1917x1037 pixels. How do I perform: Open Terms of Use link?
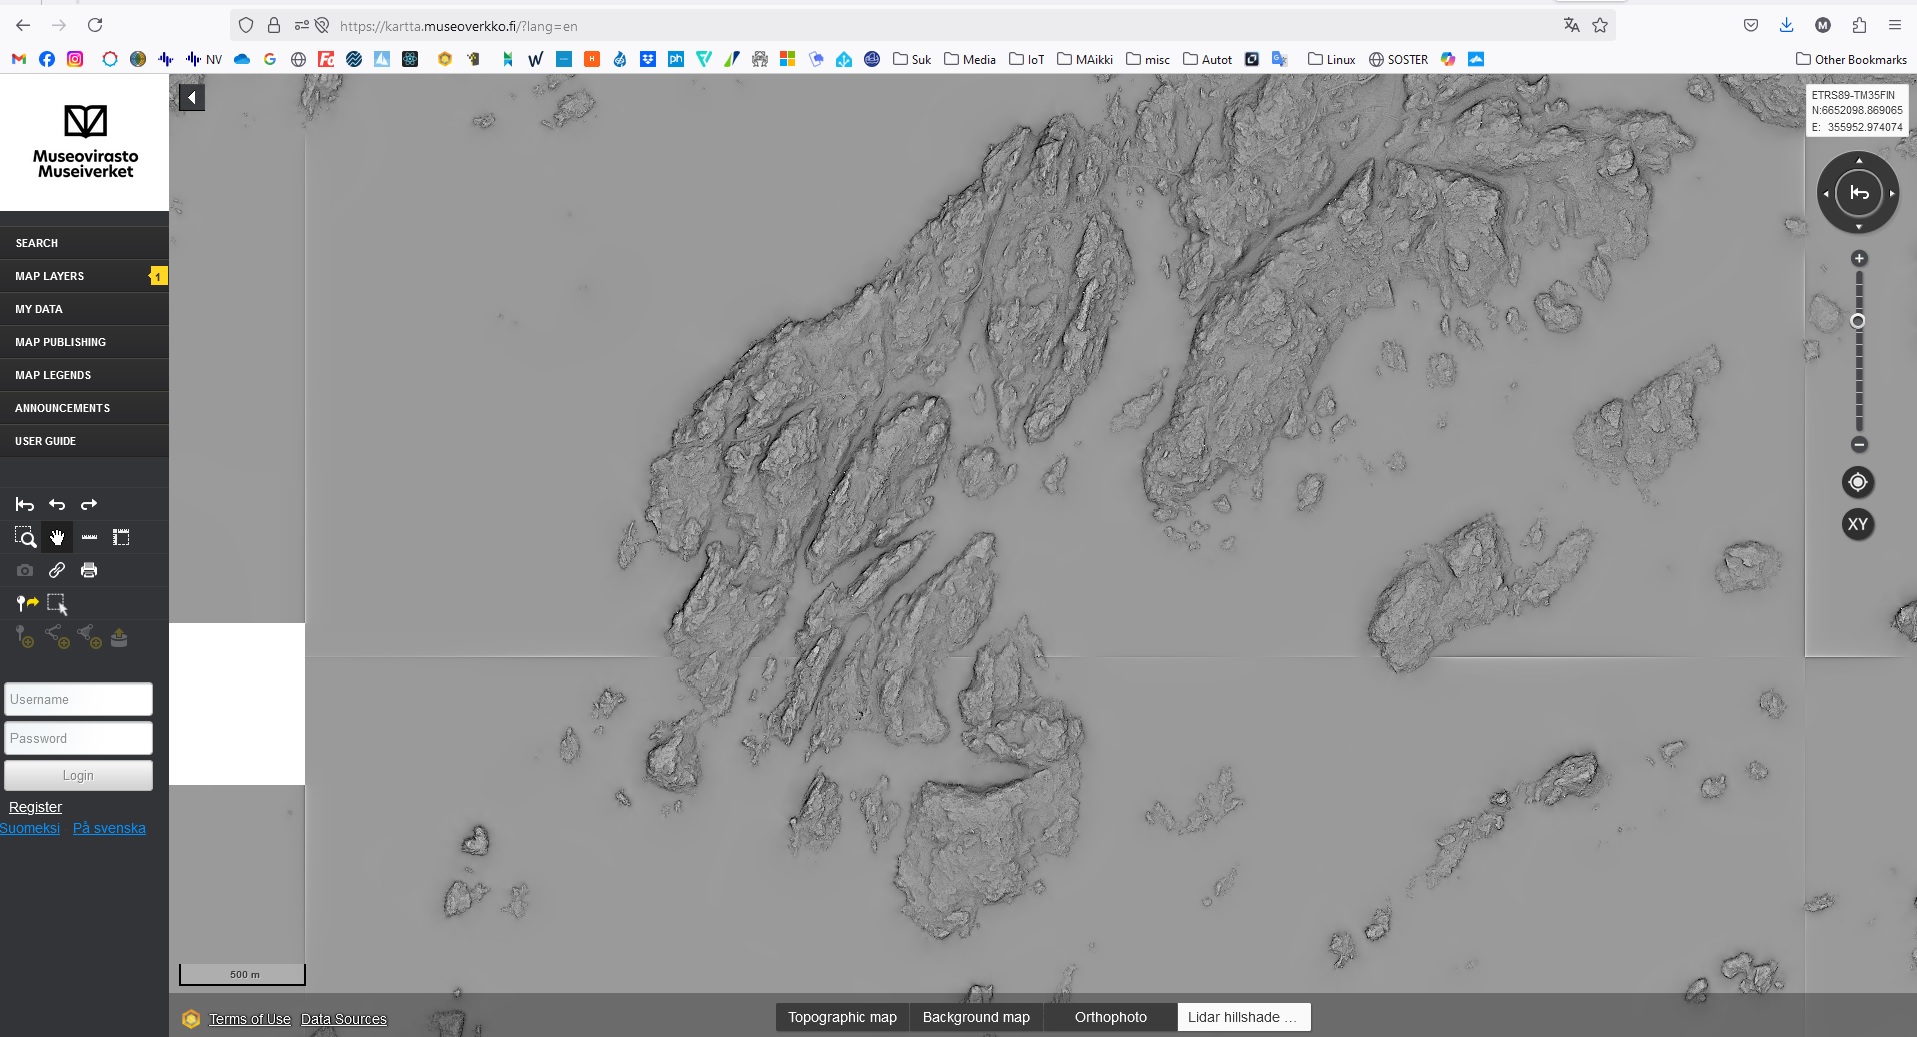point(250,1019)
